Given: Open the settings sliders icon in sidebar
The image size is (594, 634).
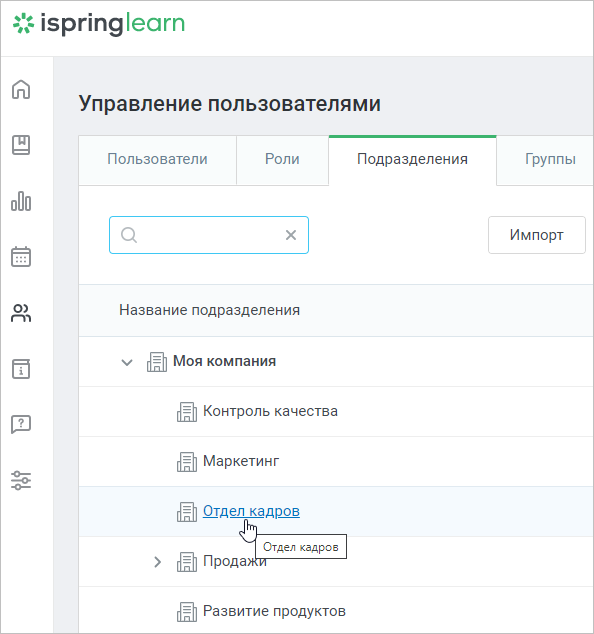Looking at the screenshot, I should 21,480.
